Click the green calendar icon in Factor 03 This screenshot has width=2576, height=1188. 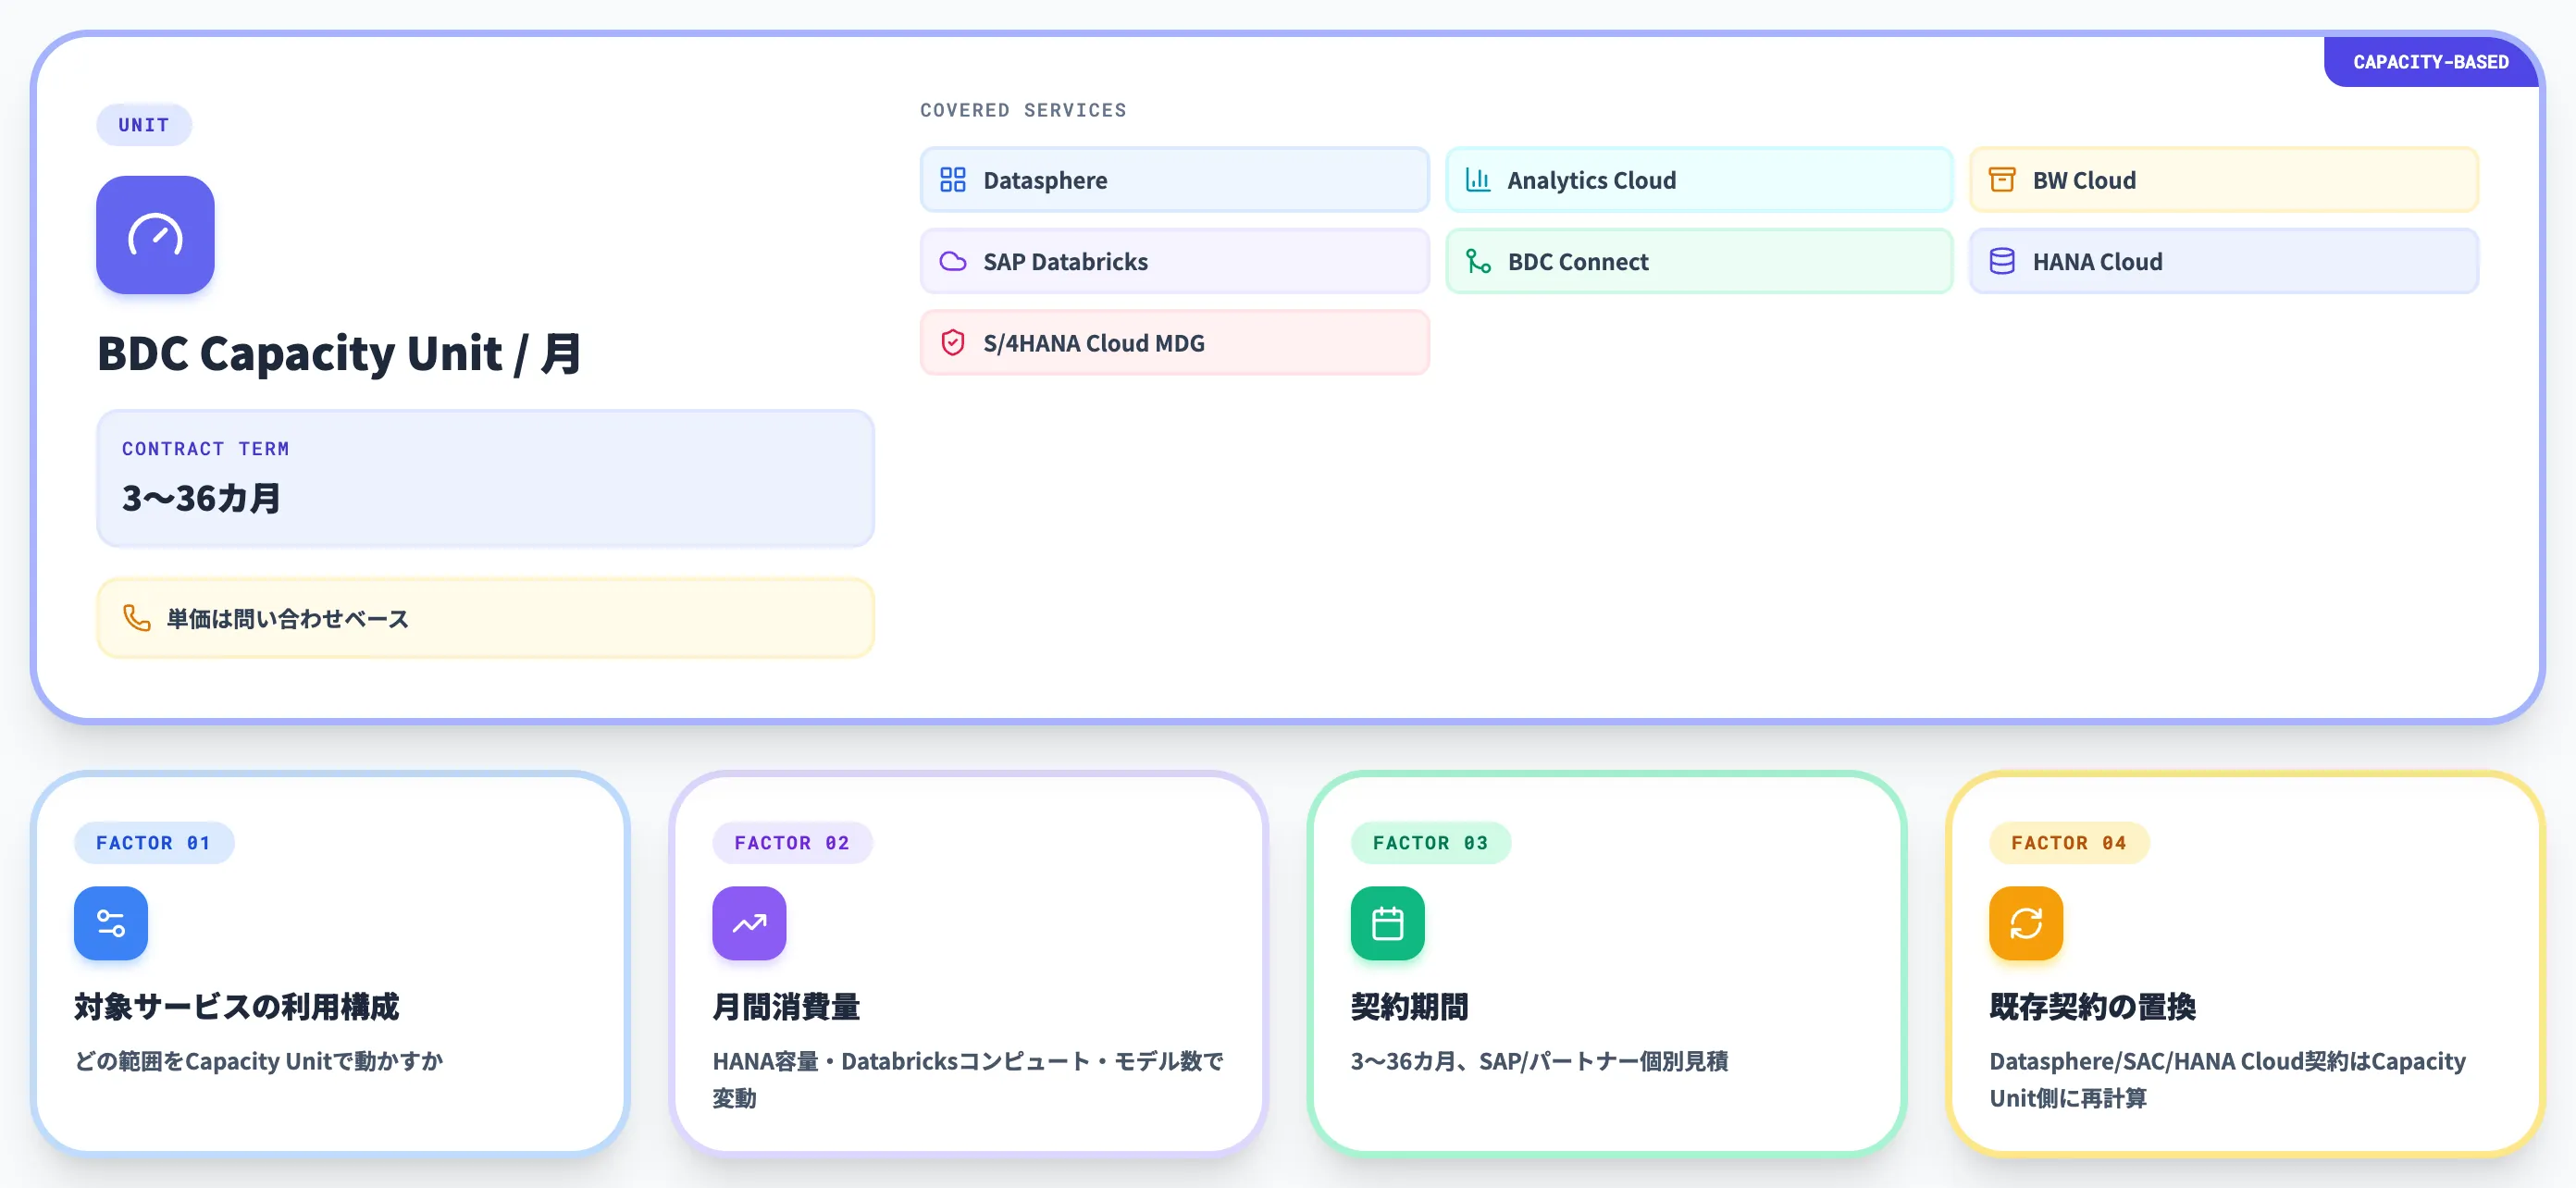[x=1387, y=923]
